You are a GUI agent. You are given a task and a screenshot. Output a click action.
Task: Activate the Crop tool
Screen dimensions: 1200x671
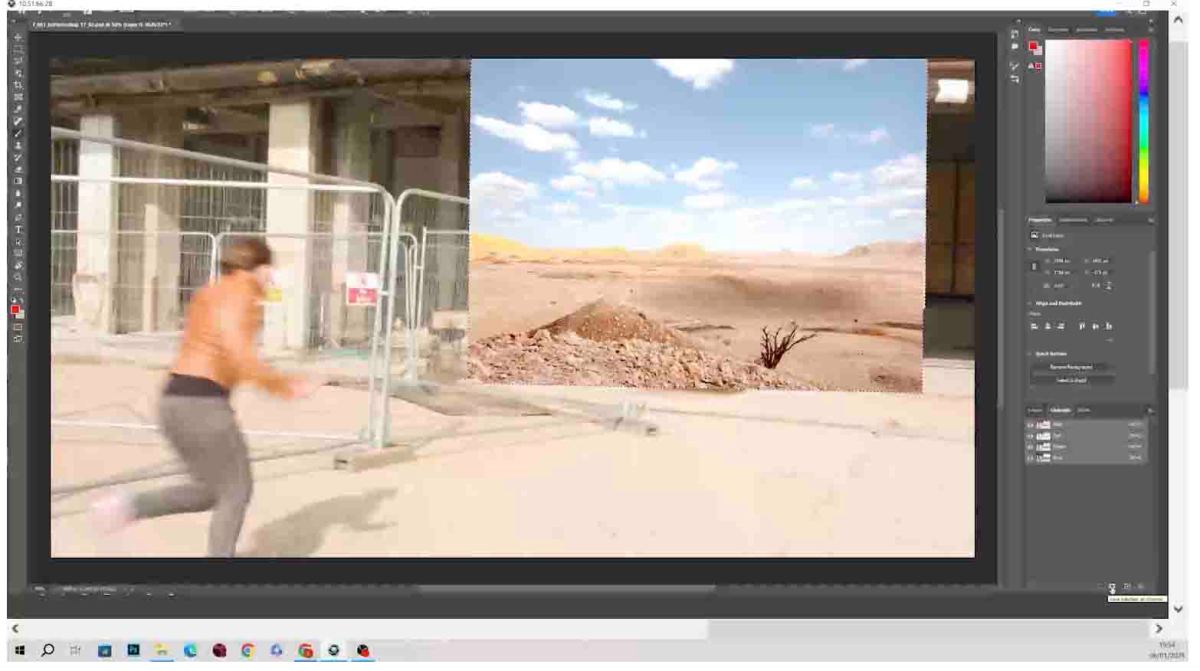[x=18, y=83]
